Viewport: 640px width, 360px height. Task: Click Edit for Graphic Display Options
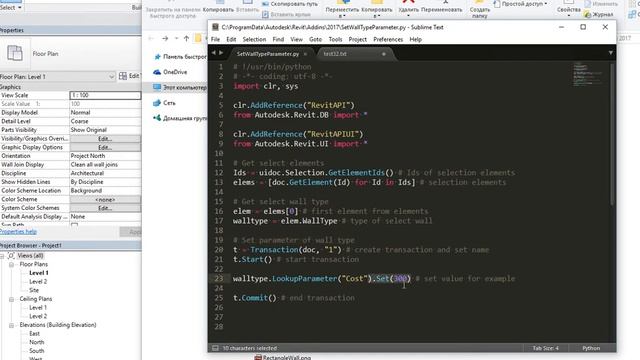105,147
